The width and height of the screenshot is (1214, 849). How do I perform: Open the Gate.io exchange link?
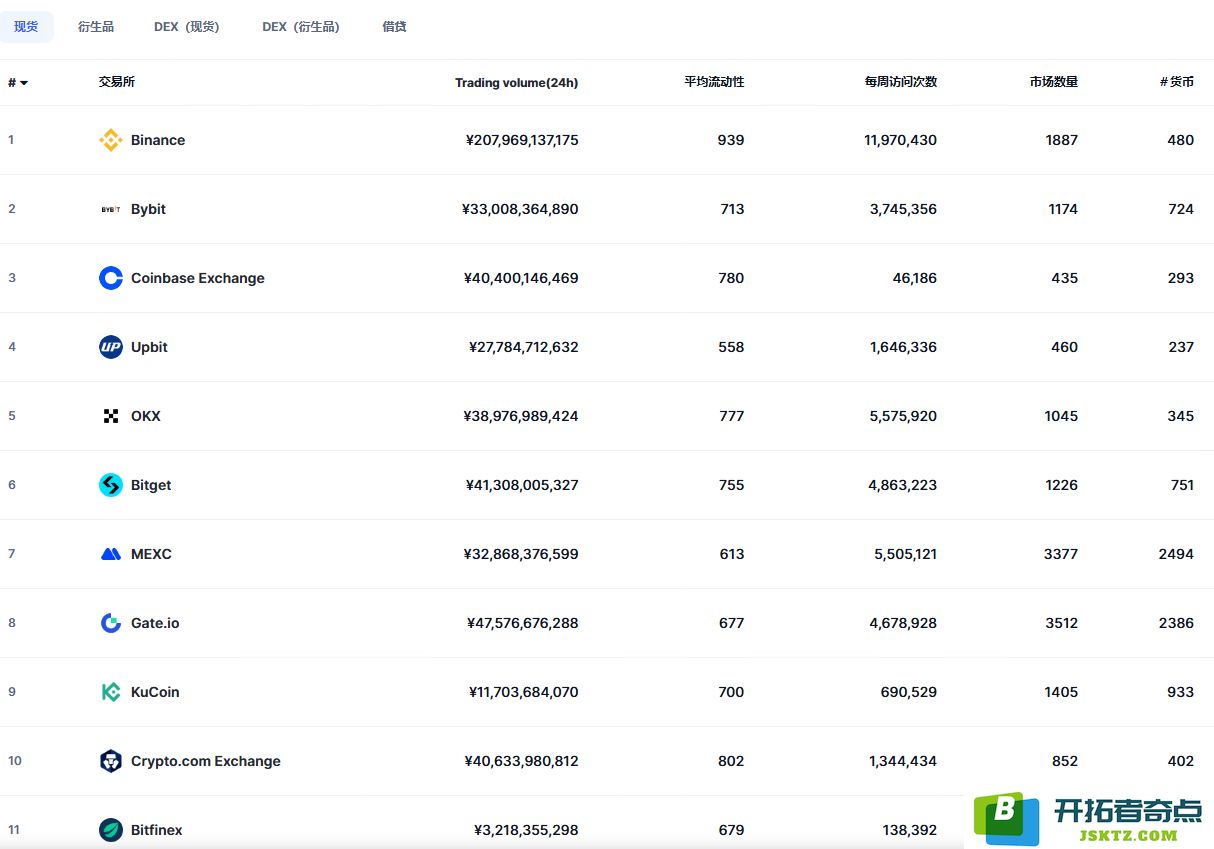pyautogui.click(x=155, y=623)
